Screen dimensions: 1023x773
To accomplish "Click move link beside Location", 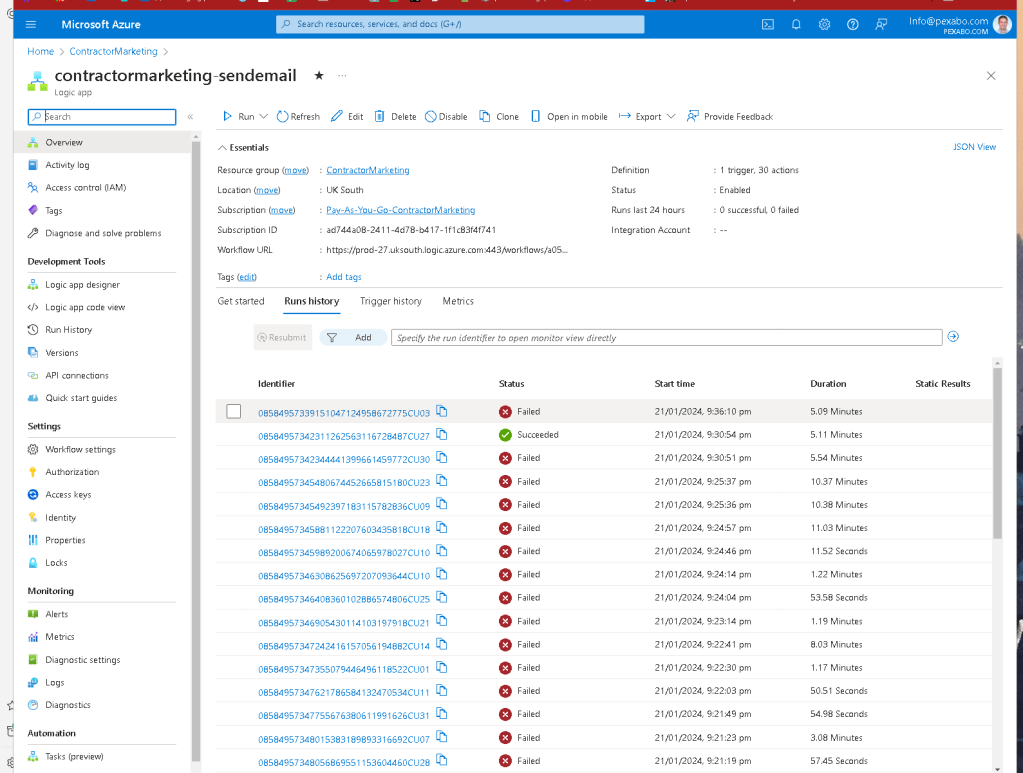I will click(267, 190).
